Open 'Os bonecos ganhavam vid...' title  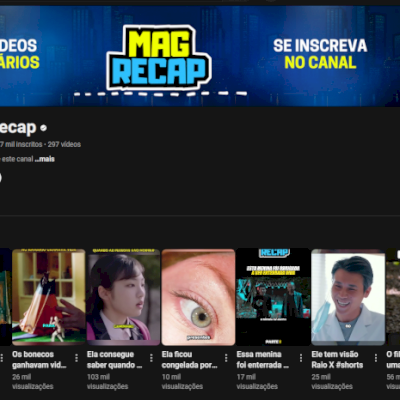39,360
